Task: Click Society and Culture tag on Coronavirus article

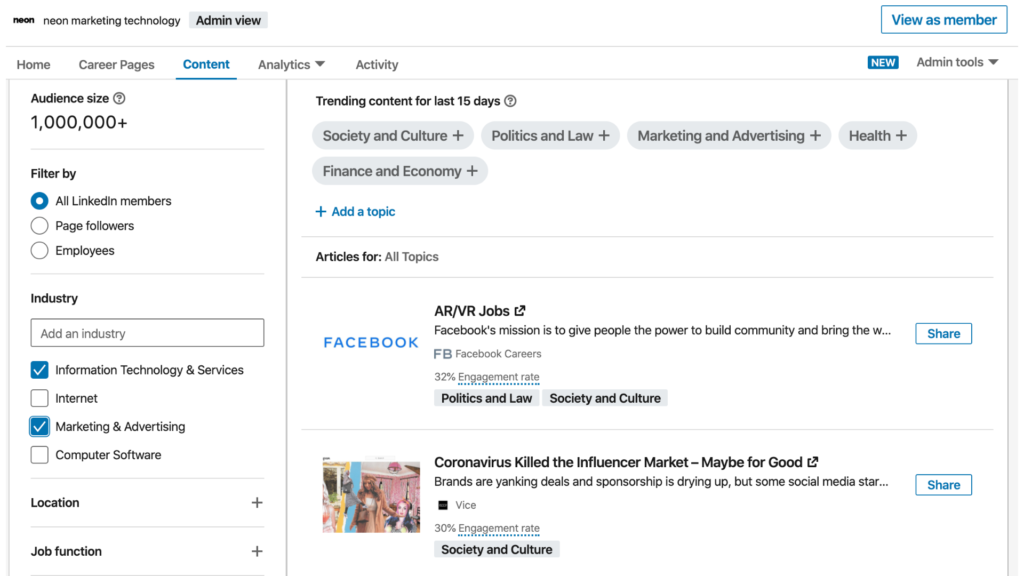Action: click(496, 549)
